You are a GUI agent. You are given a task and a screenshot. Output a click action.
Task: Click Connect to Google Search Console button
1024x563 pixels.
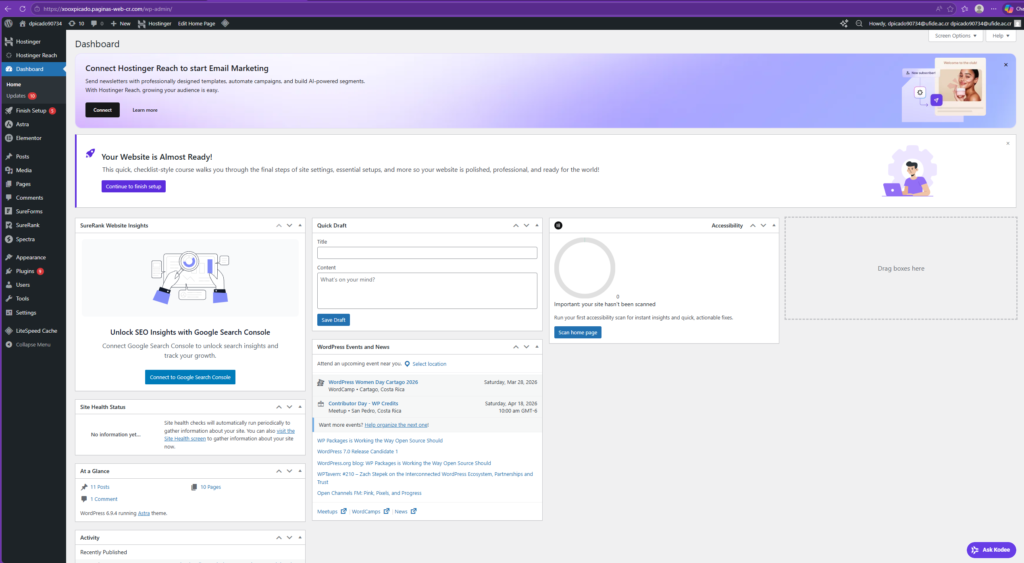point(190,378)
